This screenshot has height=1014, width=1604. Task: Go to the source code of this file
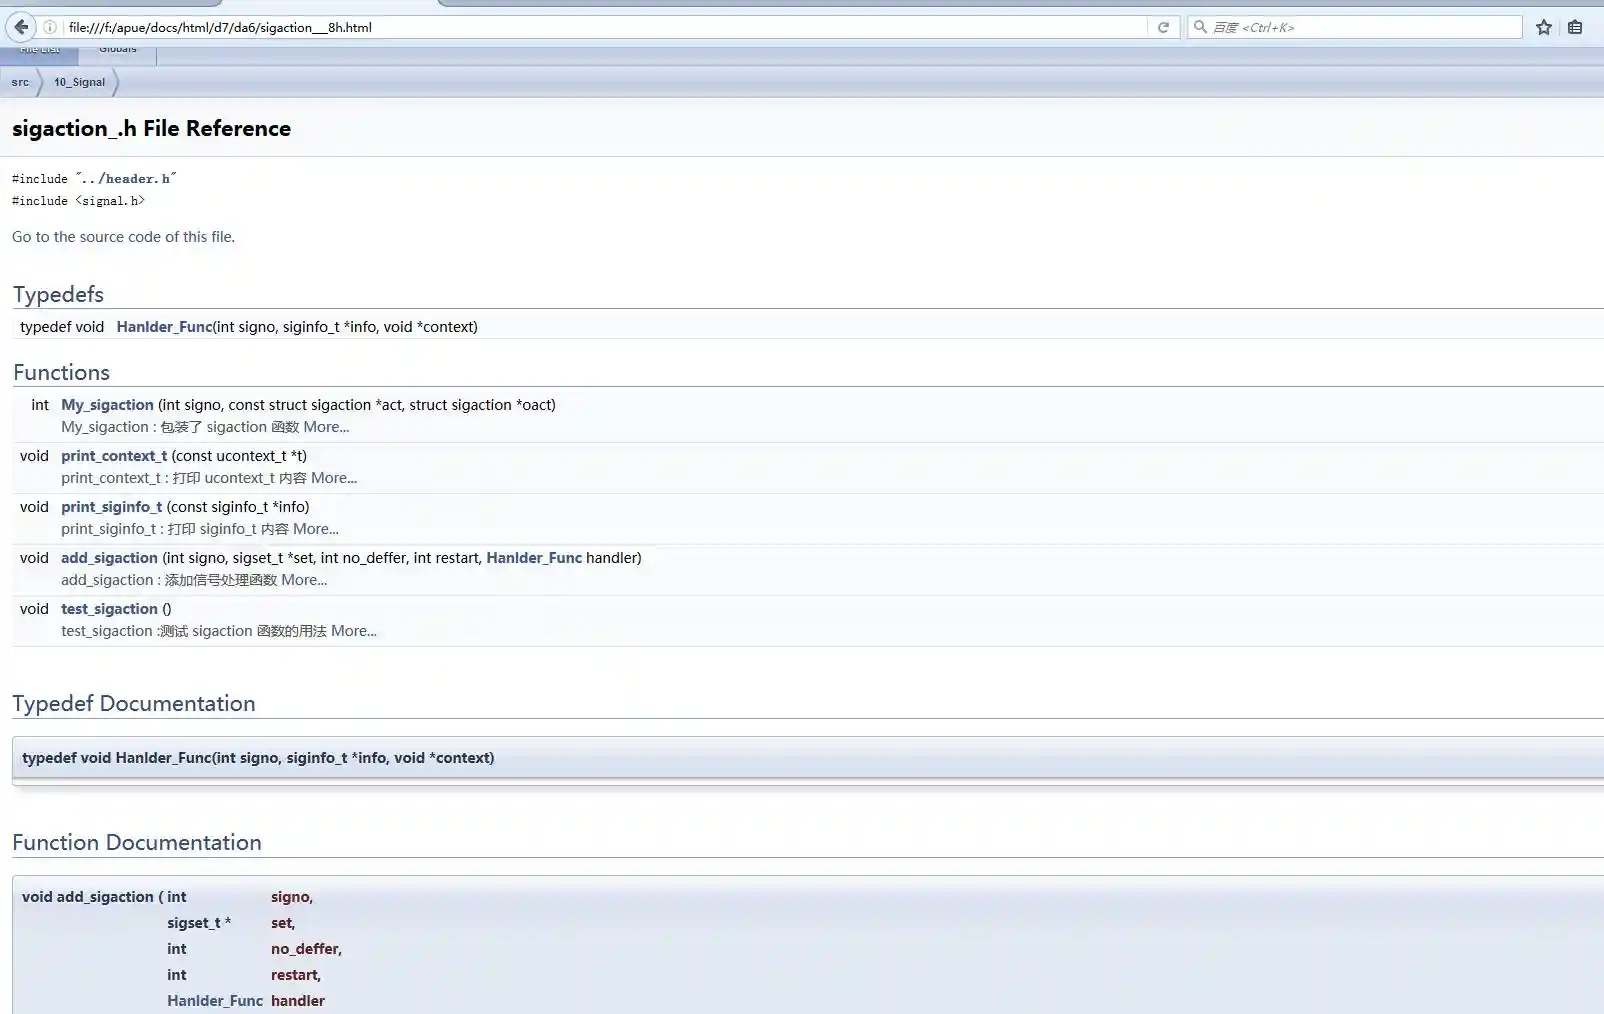123,237
